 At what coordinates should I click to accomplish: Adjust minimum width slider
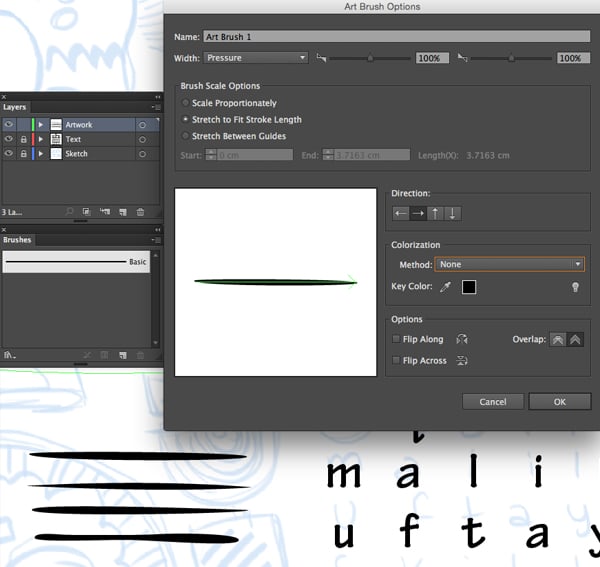pyautogui.click(x=370, y=58)
